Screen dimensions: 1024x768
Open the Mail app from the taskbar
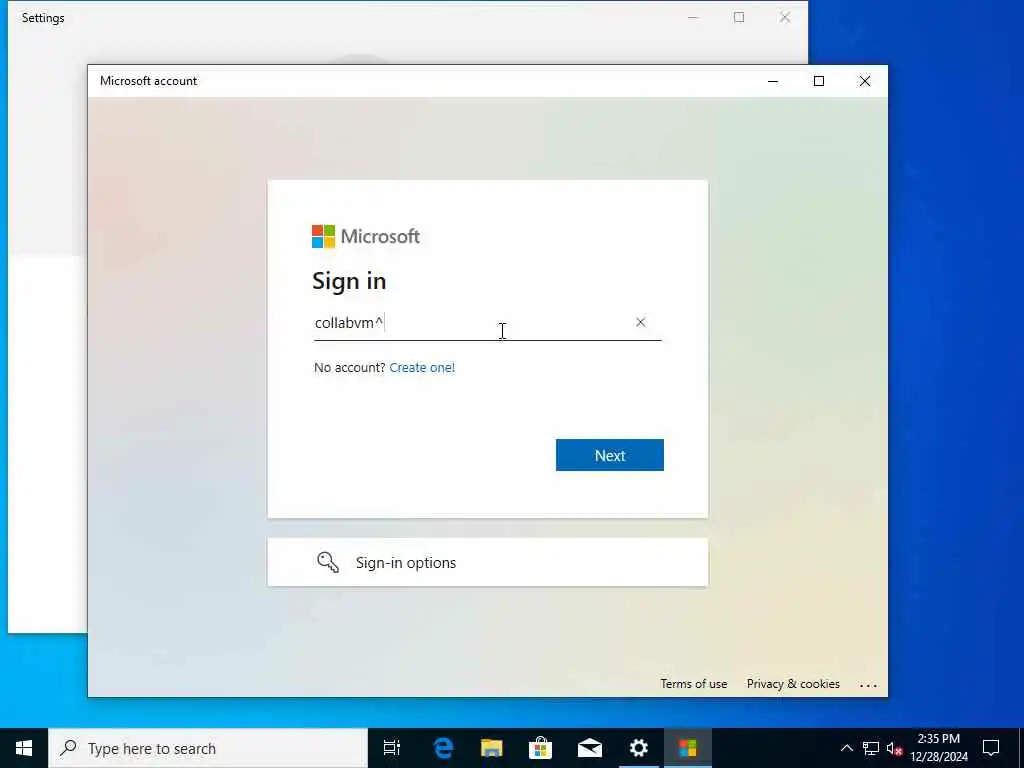pyautogui.click(x=590, y=748)
